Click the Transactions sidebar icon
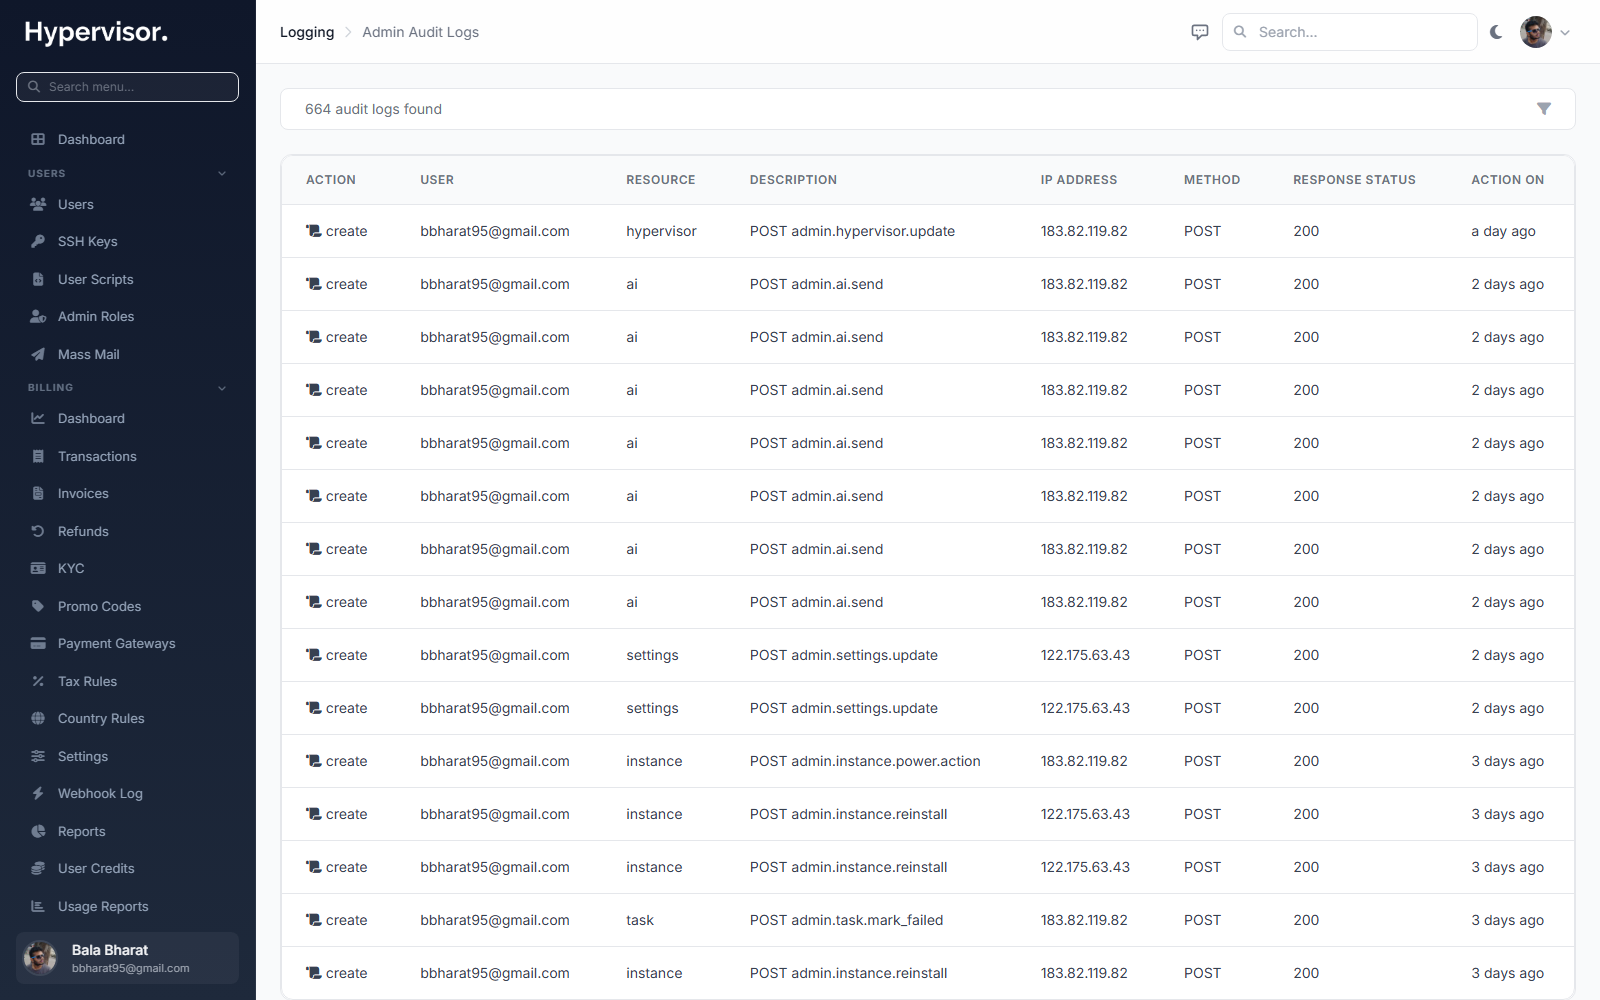The height and width of the screenshot is (1000, 1600). coord(38,456)
